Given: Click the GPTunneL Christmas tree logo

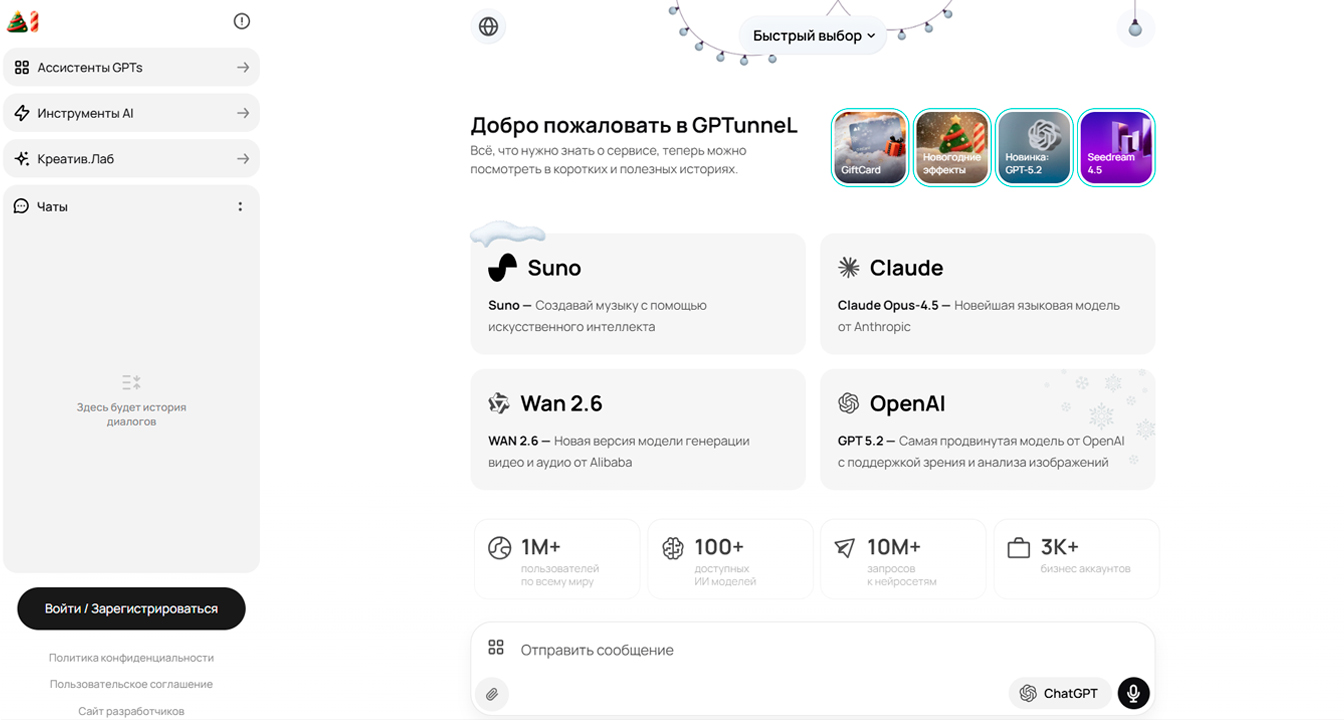Looking at the screenshot, I should coord(22,20).
